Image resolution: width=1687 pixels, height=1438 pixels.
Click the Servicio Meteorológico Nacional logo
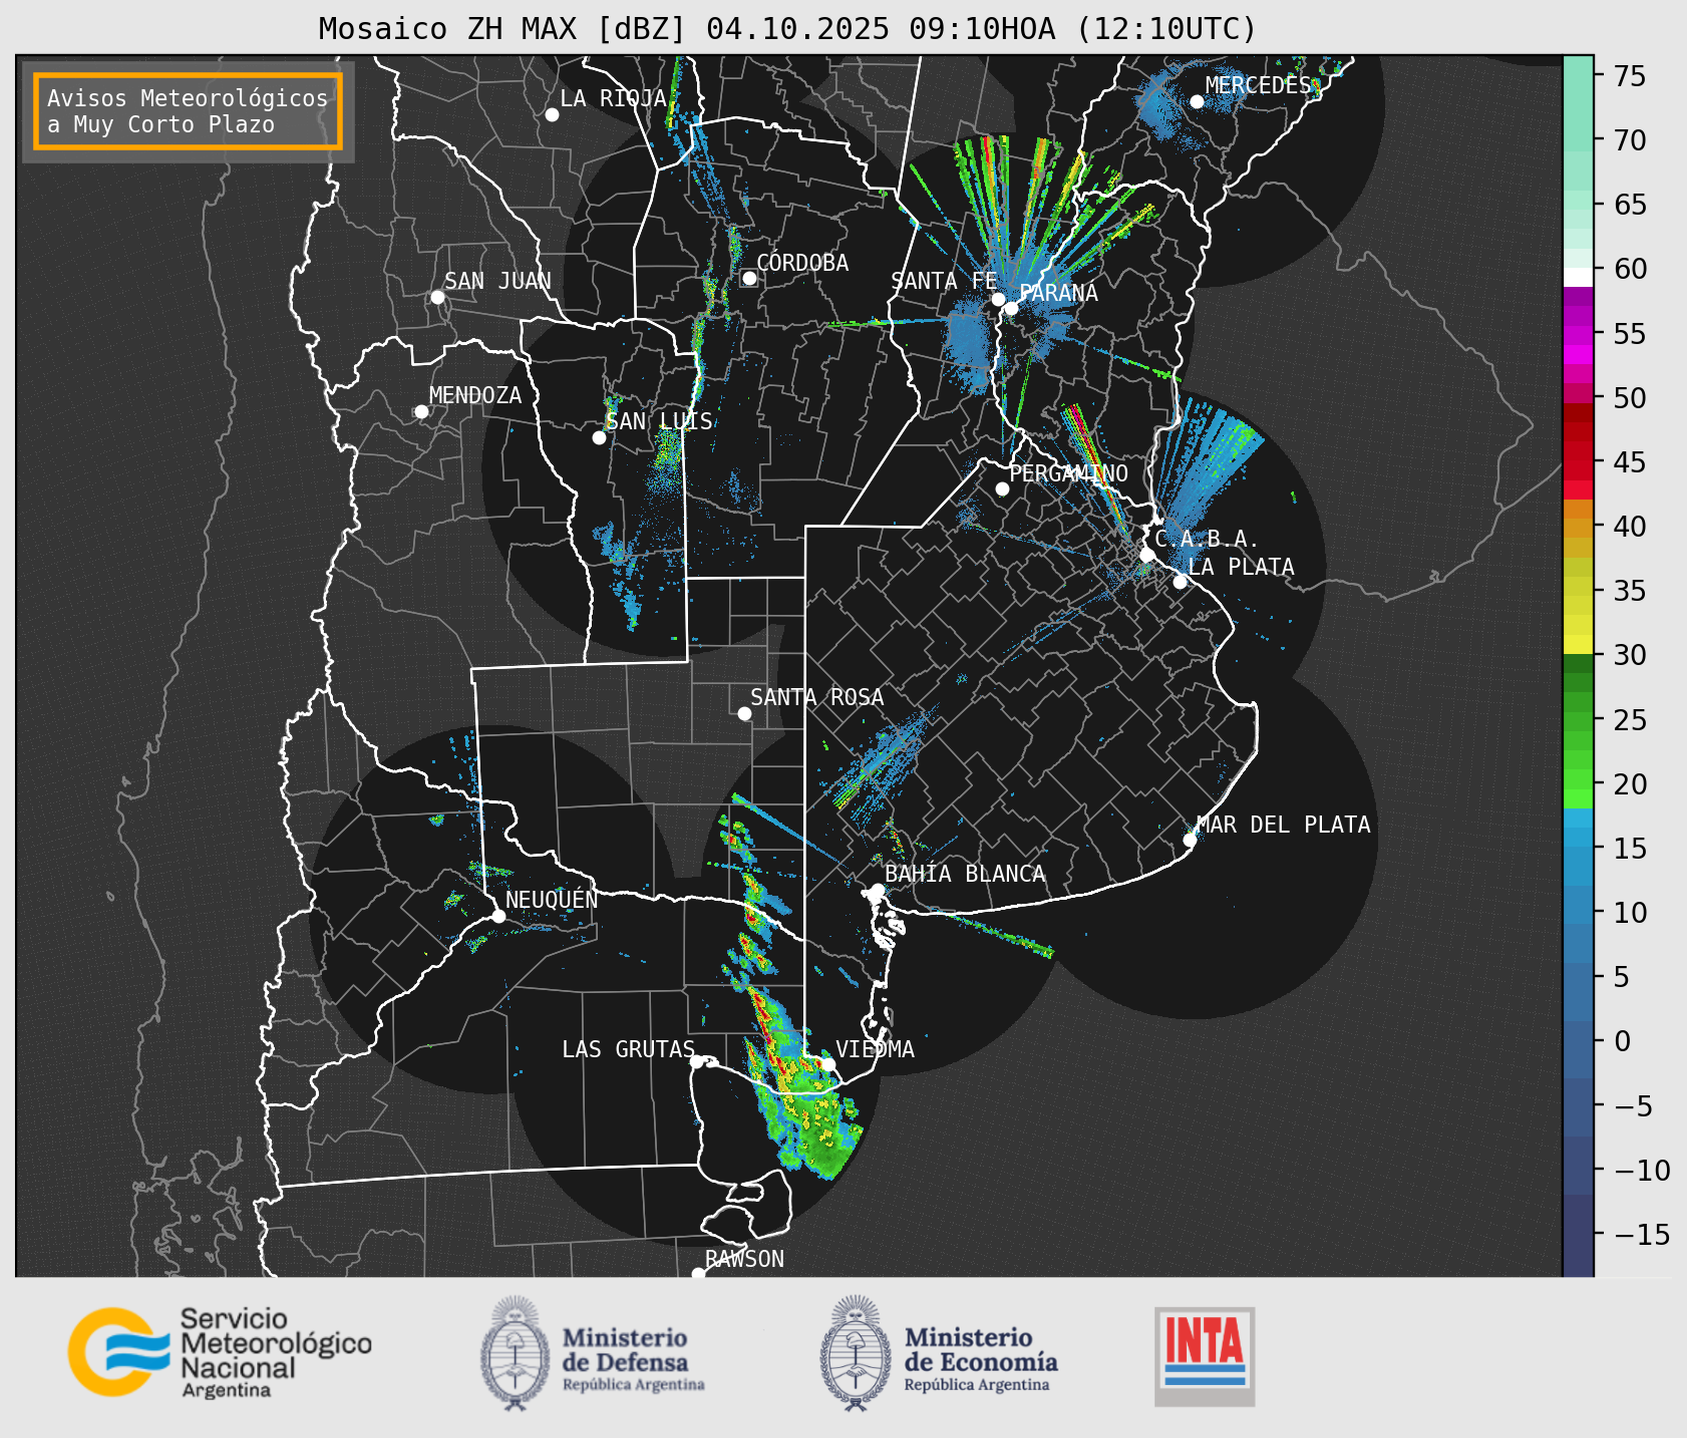218,1352
